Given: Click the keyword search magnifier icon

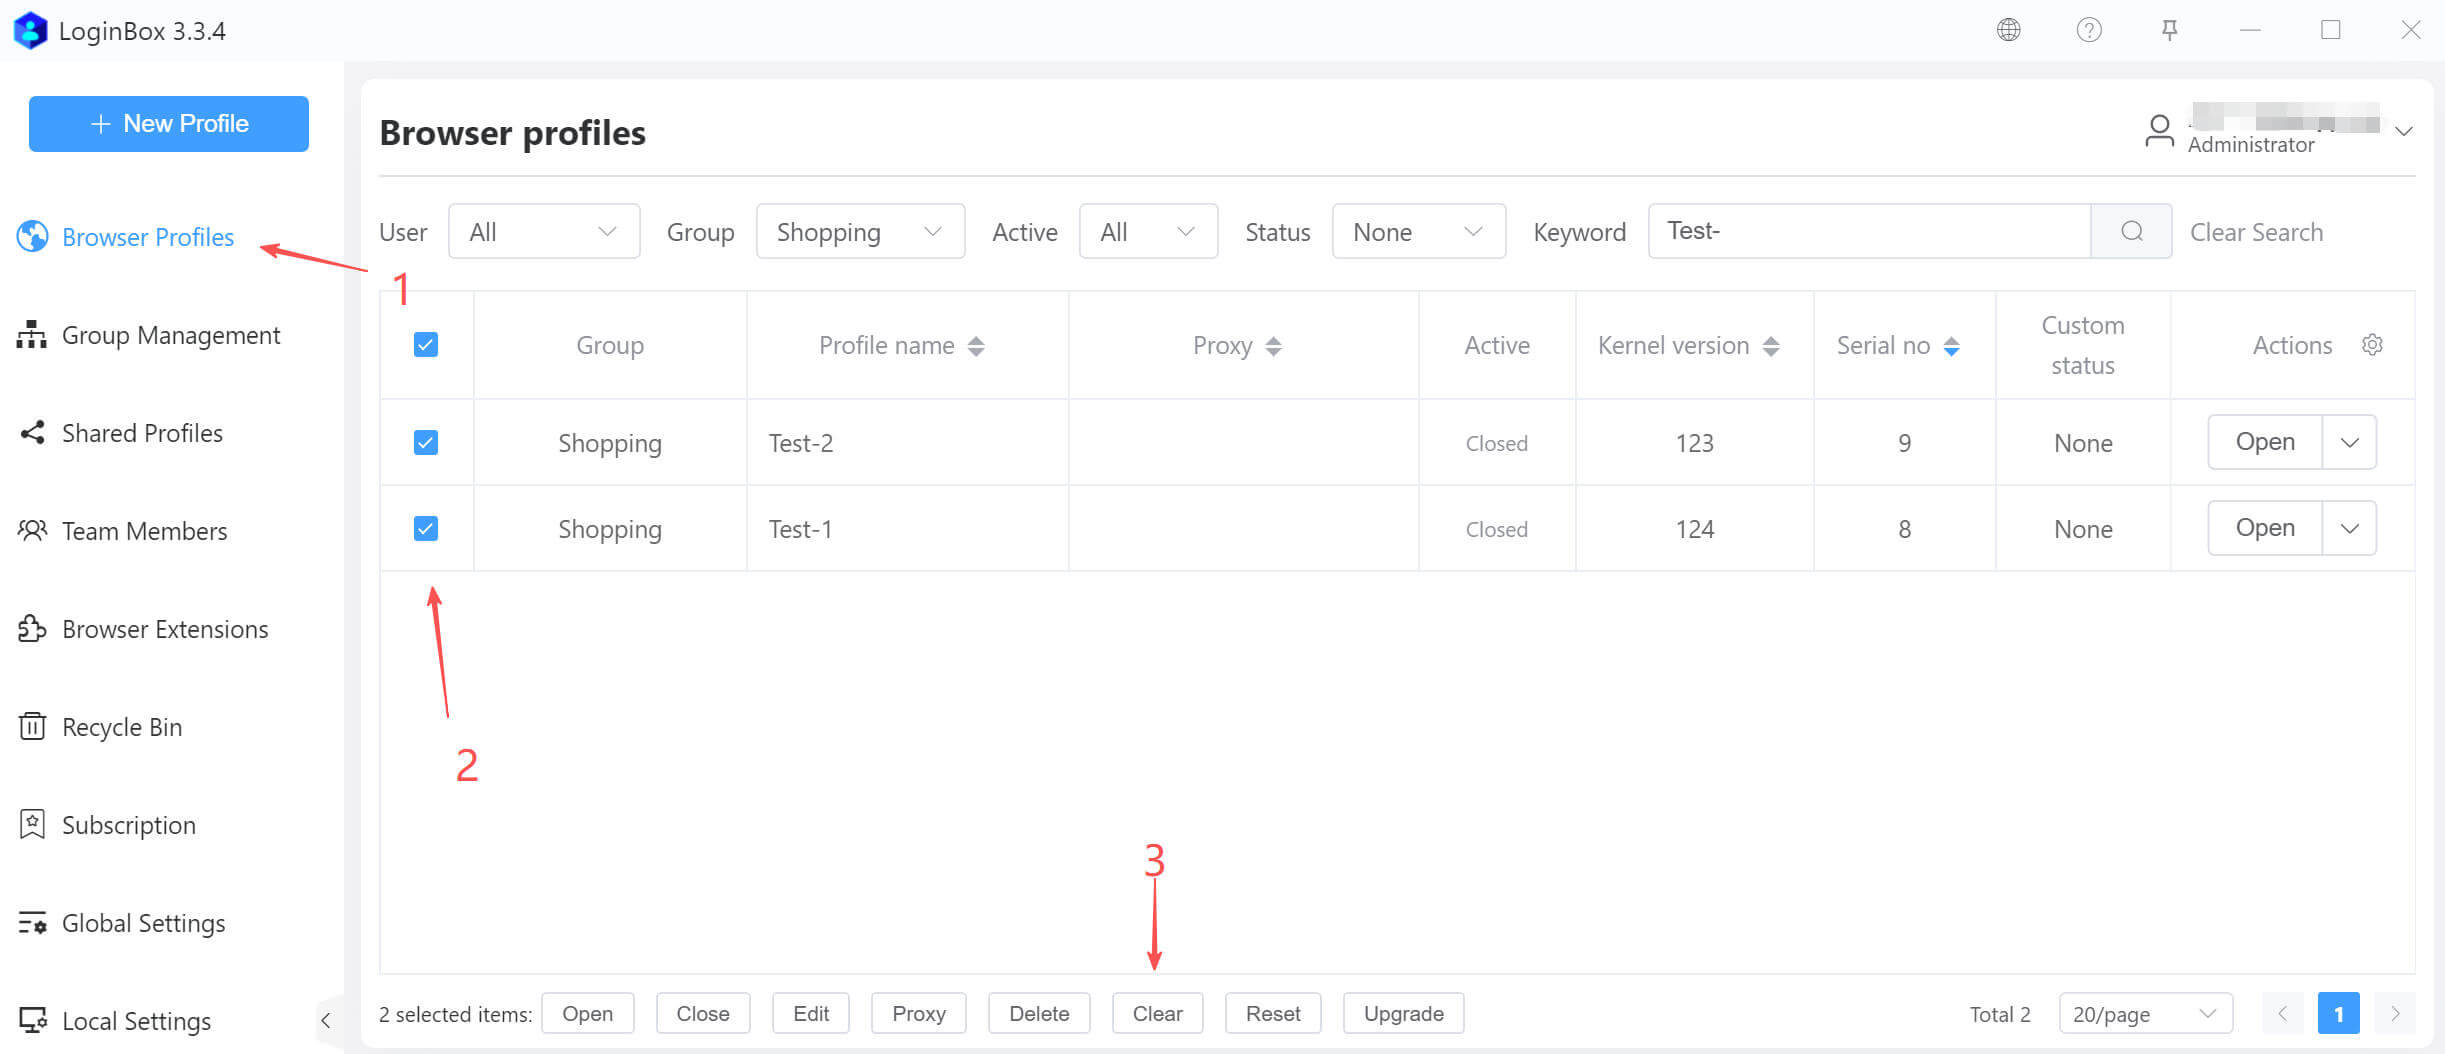Looking at the screenshot, I should click(2131, 232).
